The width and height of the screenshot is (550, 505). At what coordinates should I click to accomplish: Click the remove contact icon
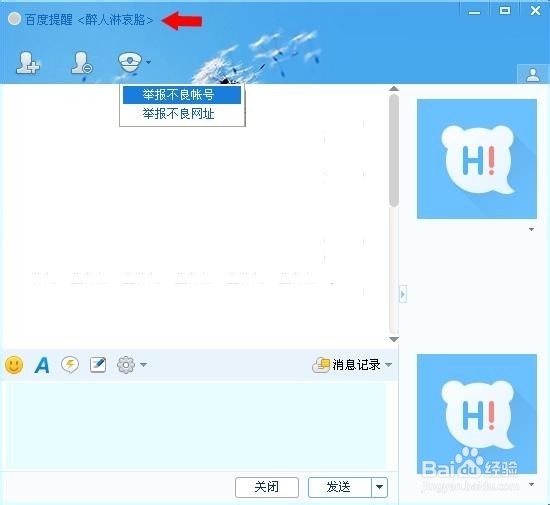click(x=81, y=63)
